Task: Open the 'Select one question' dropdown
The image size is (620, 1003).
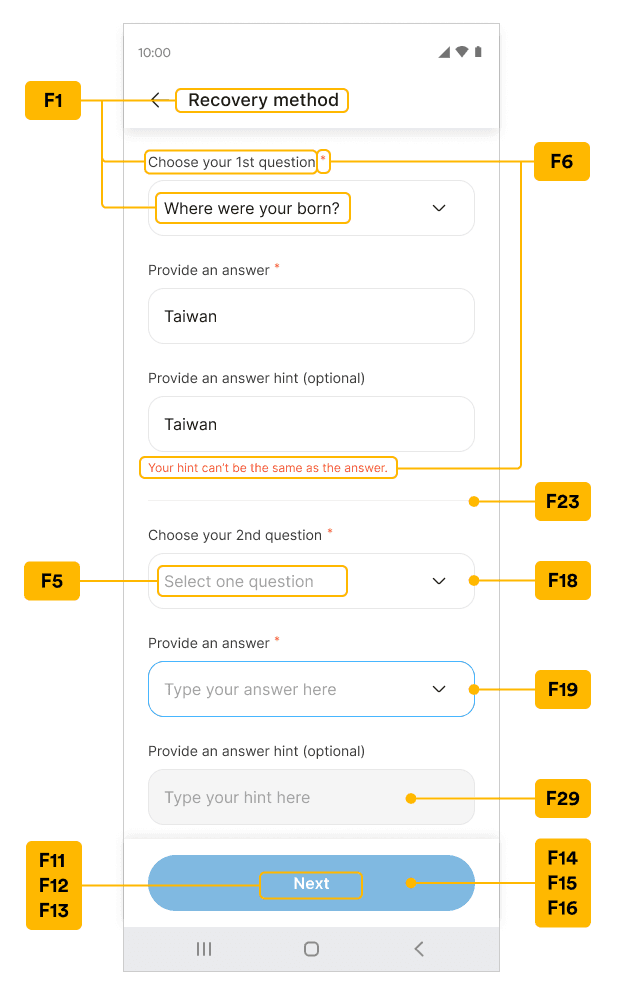Action: tap(312, 581)
